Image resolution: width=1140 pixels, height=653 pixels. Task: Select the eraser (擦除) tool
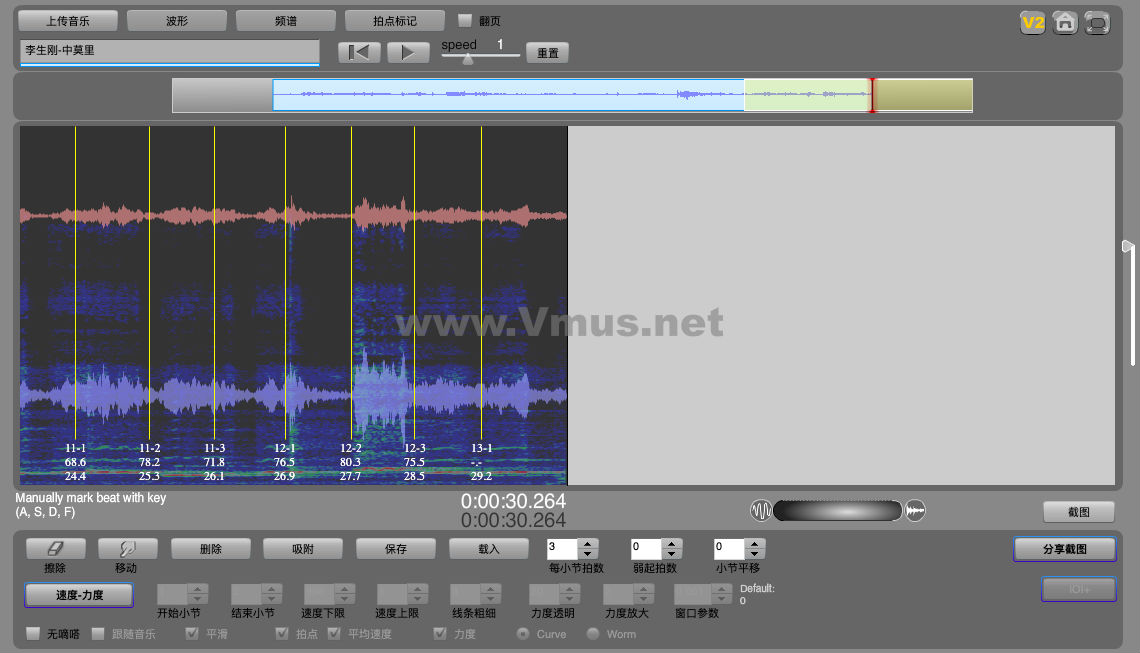pos(55,549)
